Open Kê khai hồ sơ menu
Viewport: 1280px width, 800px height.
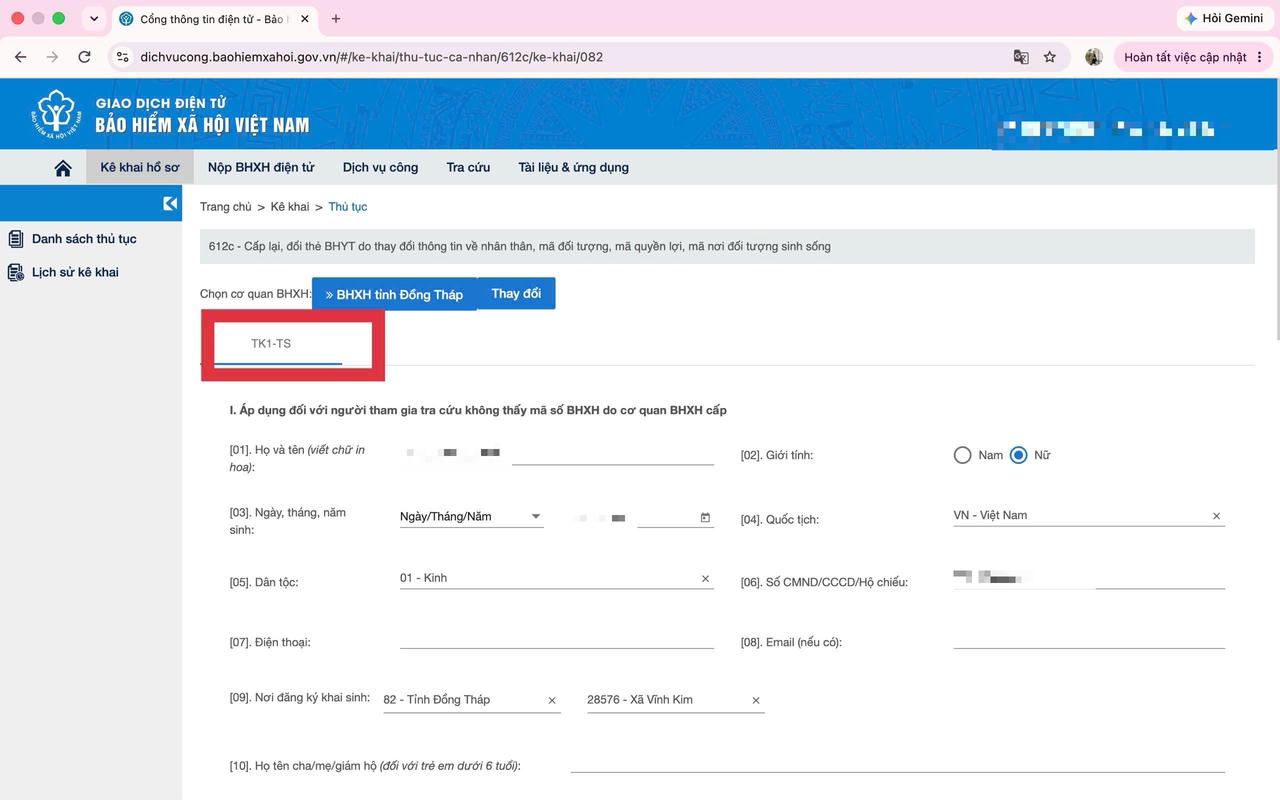(x=140, y=167)
